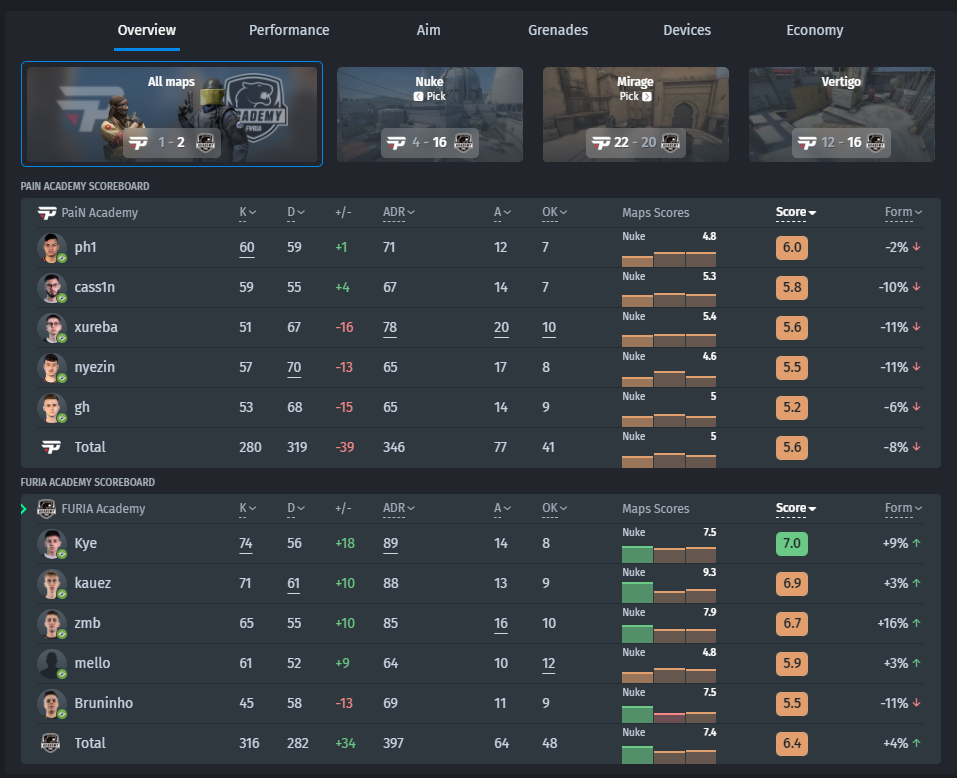Open xureba's player profile link
The width and height of the screenshot is (957, 778).
pyautogui.click(x=96, y=328)
